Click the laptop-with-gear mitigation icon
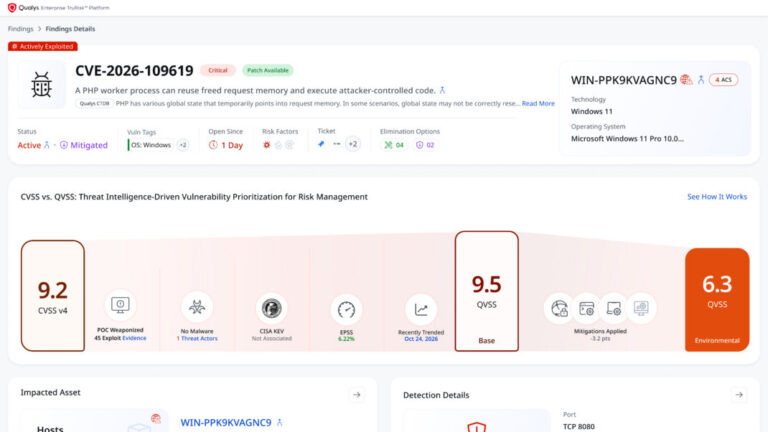This screenshot has height=432, width=768. pyautogui.click(x=614, y=308)
